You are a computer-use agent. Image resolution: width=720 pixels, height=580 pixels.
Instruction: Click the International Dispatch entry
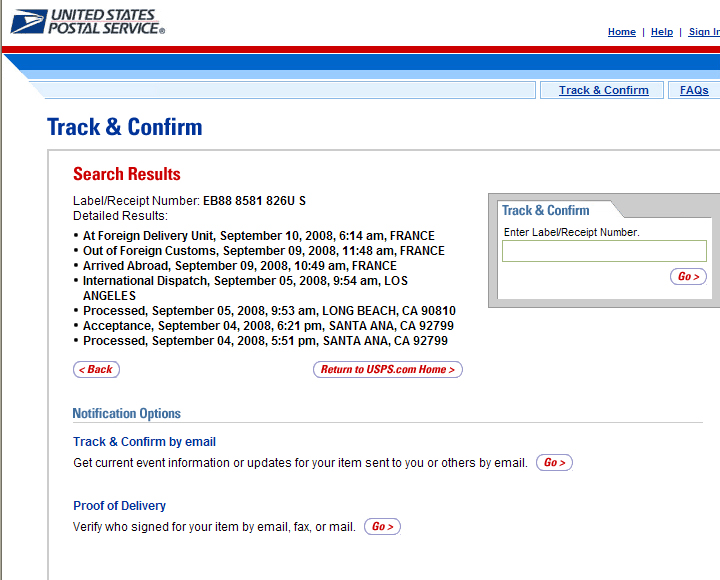coord(245,288)
